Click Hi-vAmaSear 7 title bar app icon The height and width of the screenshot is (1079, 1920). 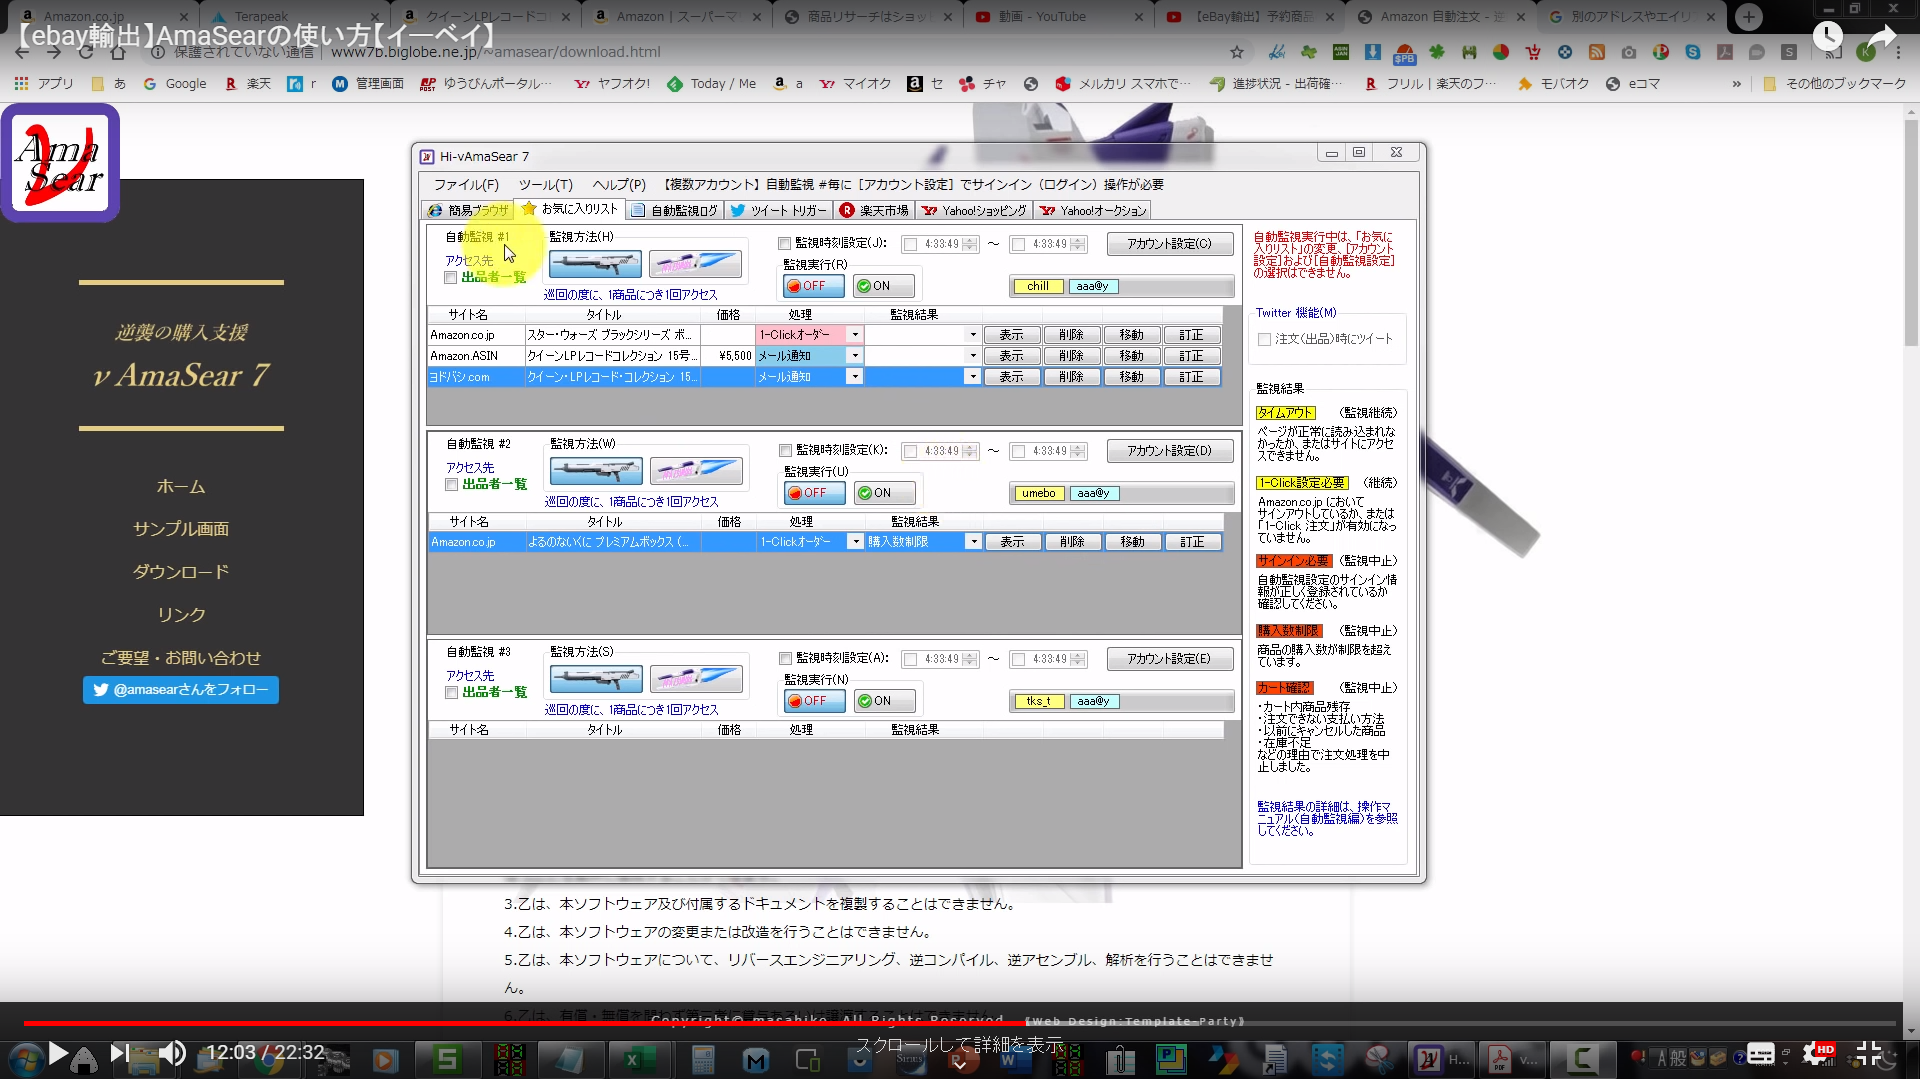click(x=427, y=156)
